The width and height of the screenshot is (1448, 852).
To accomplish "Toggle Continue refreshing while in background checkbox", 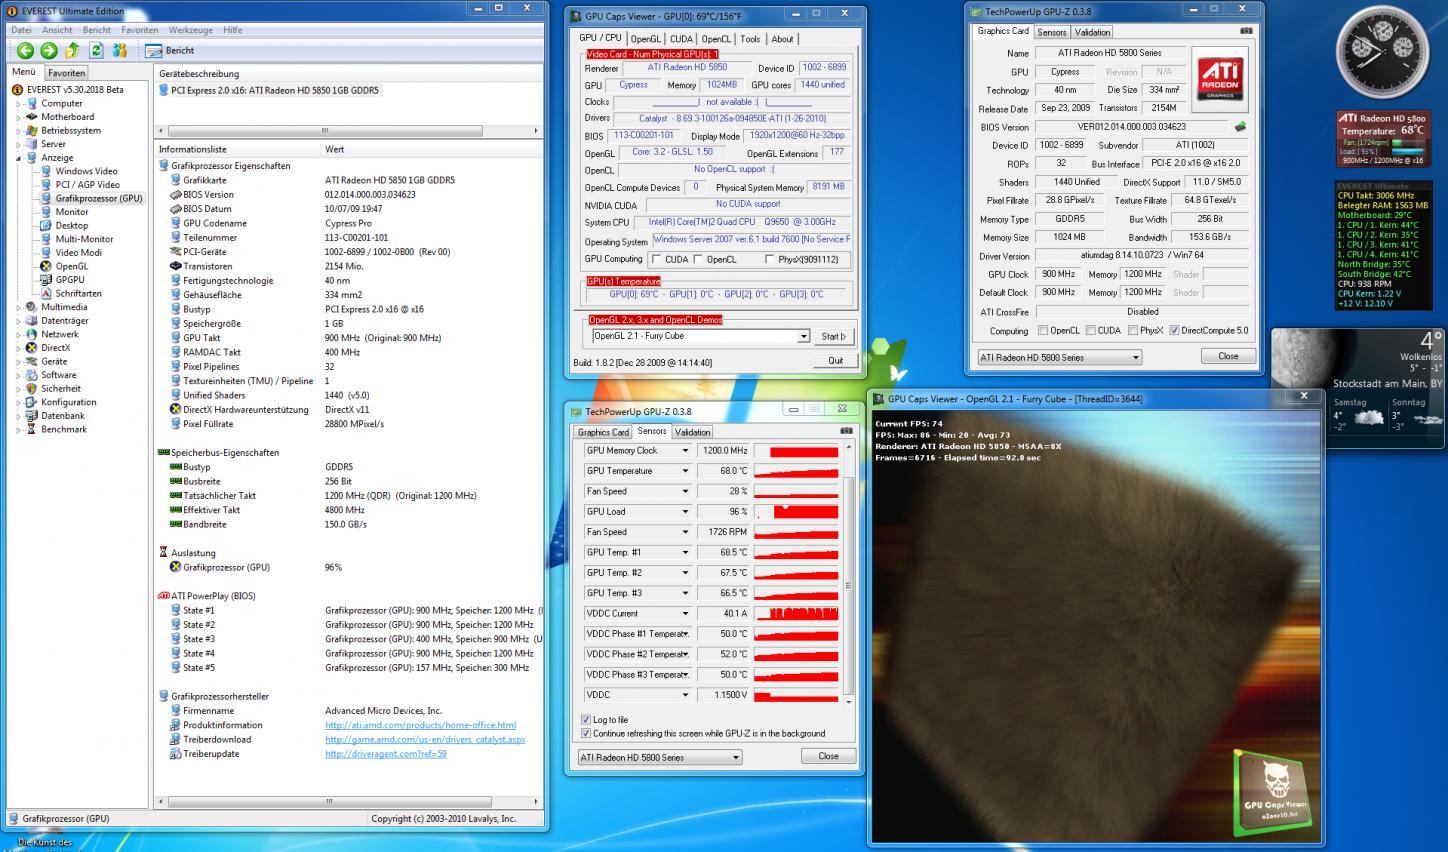I will tap(586, 733).
